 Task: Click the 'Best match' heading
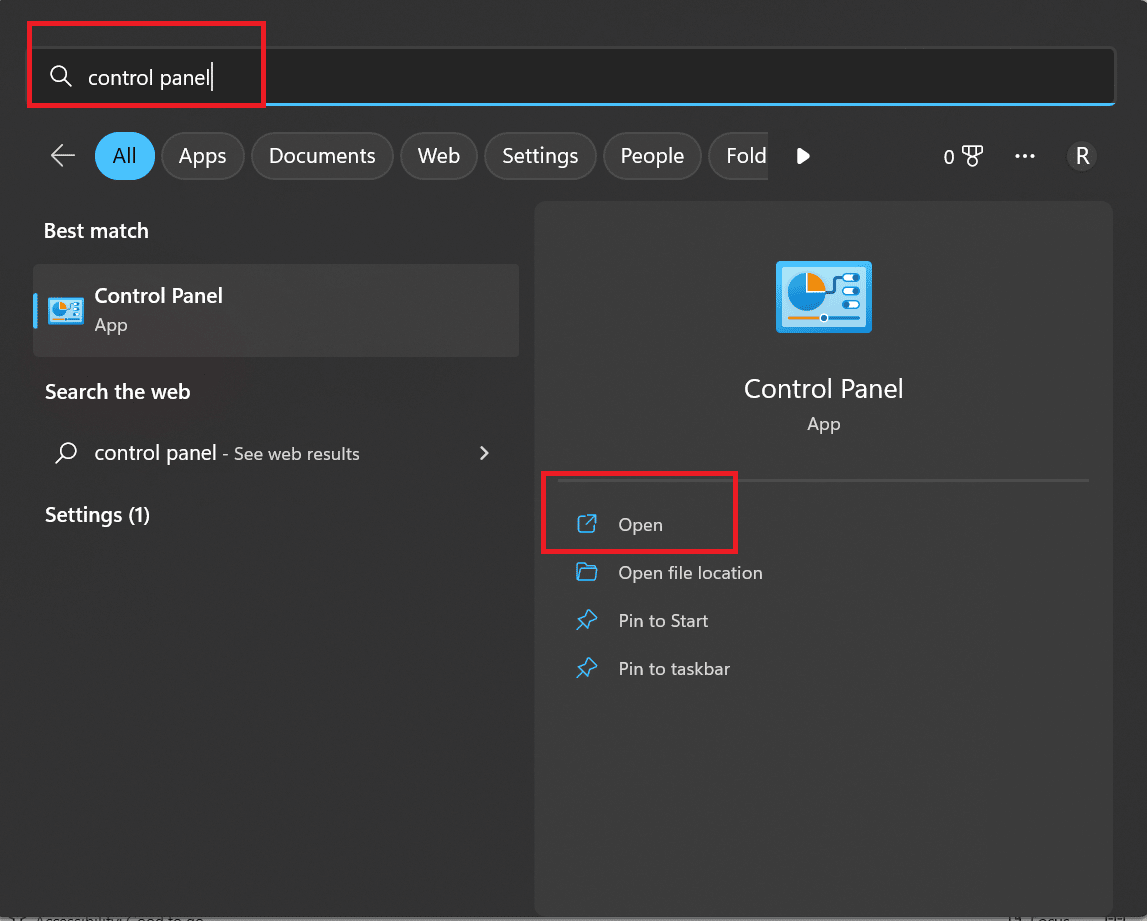click(96, 230)
